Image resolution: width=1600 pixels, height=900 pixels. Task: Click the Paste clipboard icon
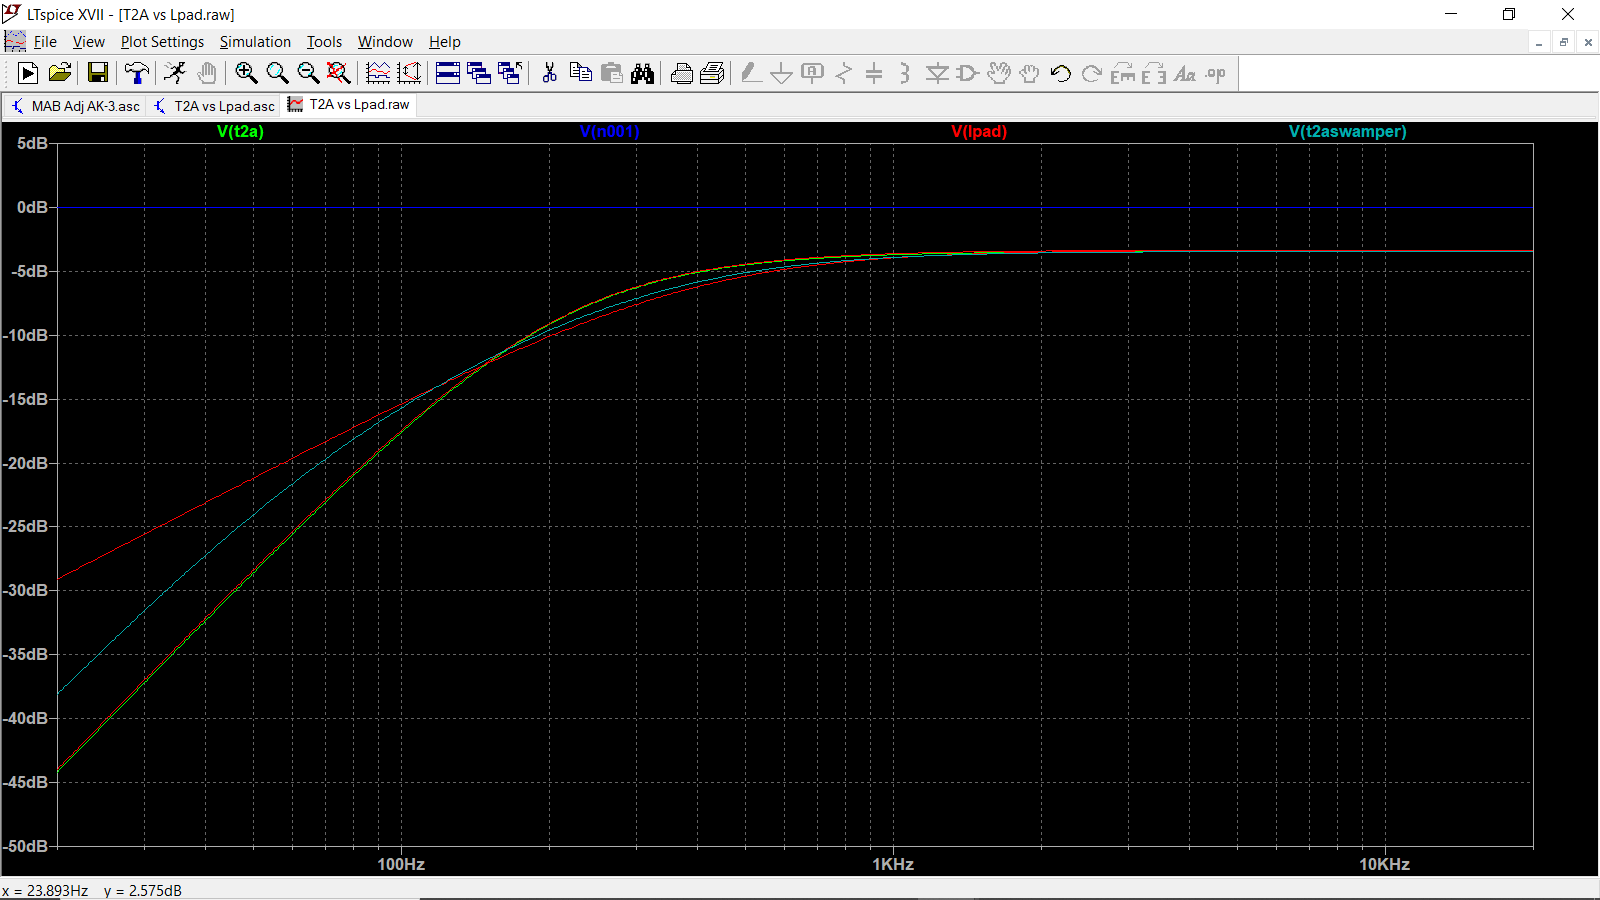(612, 73)
